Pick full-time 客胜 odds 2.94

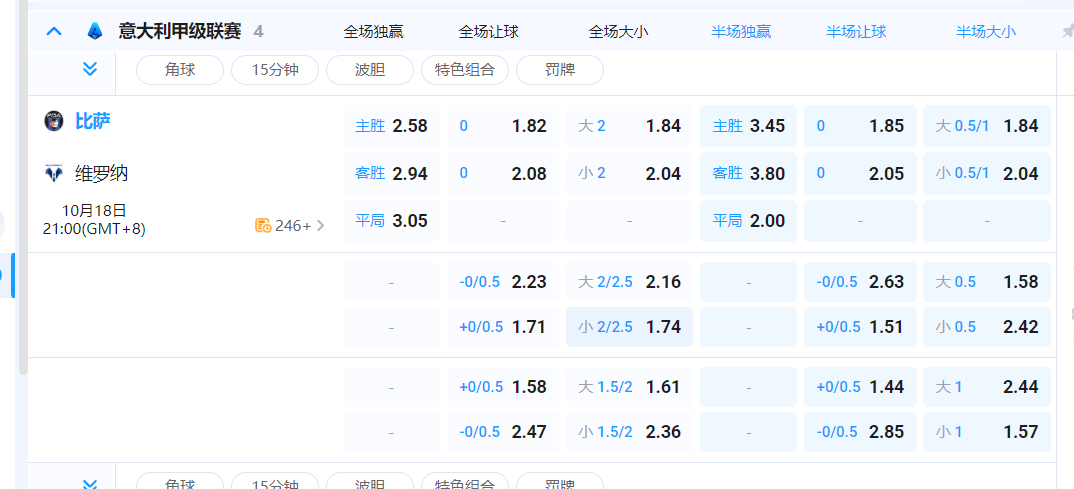pyautogui.click(x=392, y=173)
